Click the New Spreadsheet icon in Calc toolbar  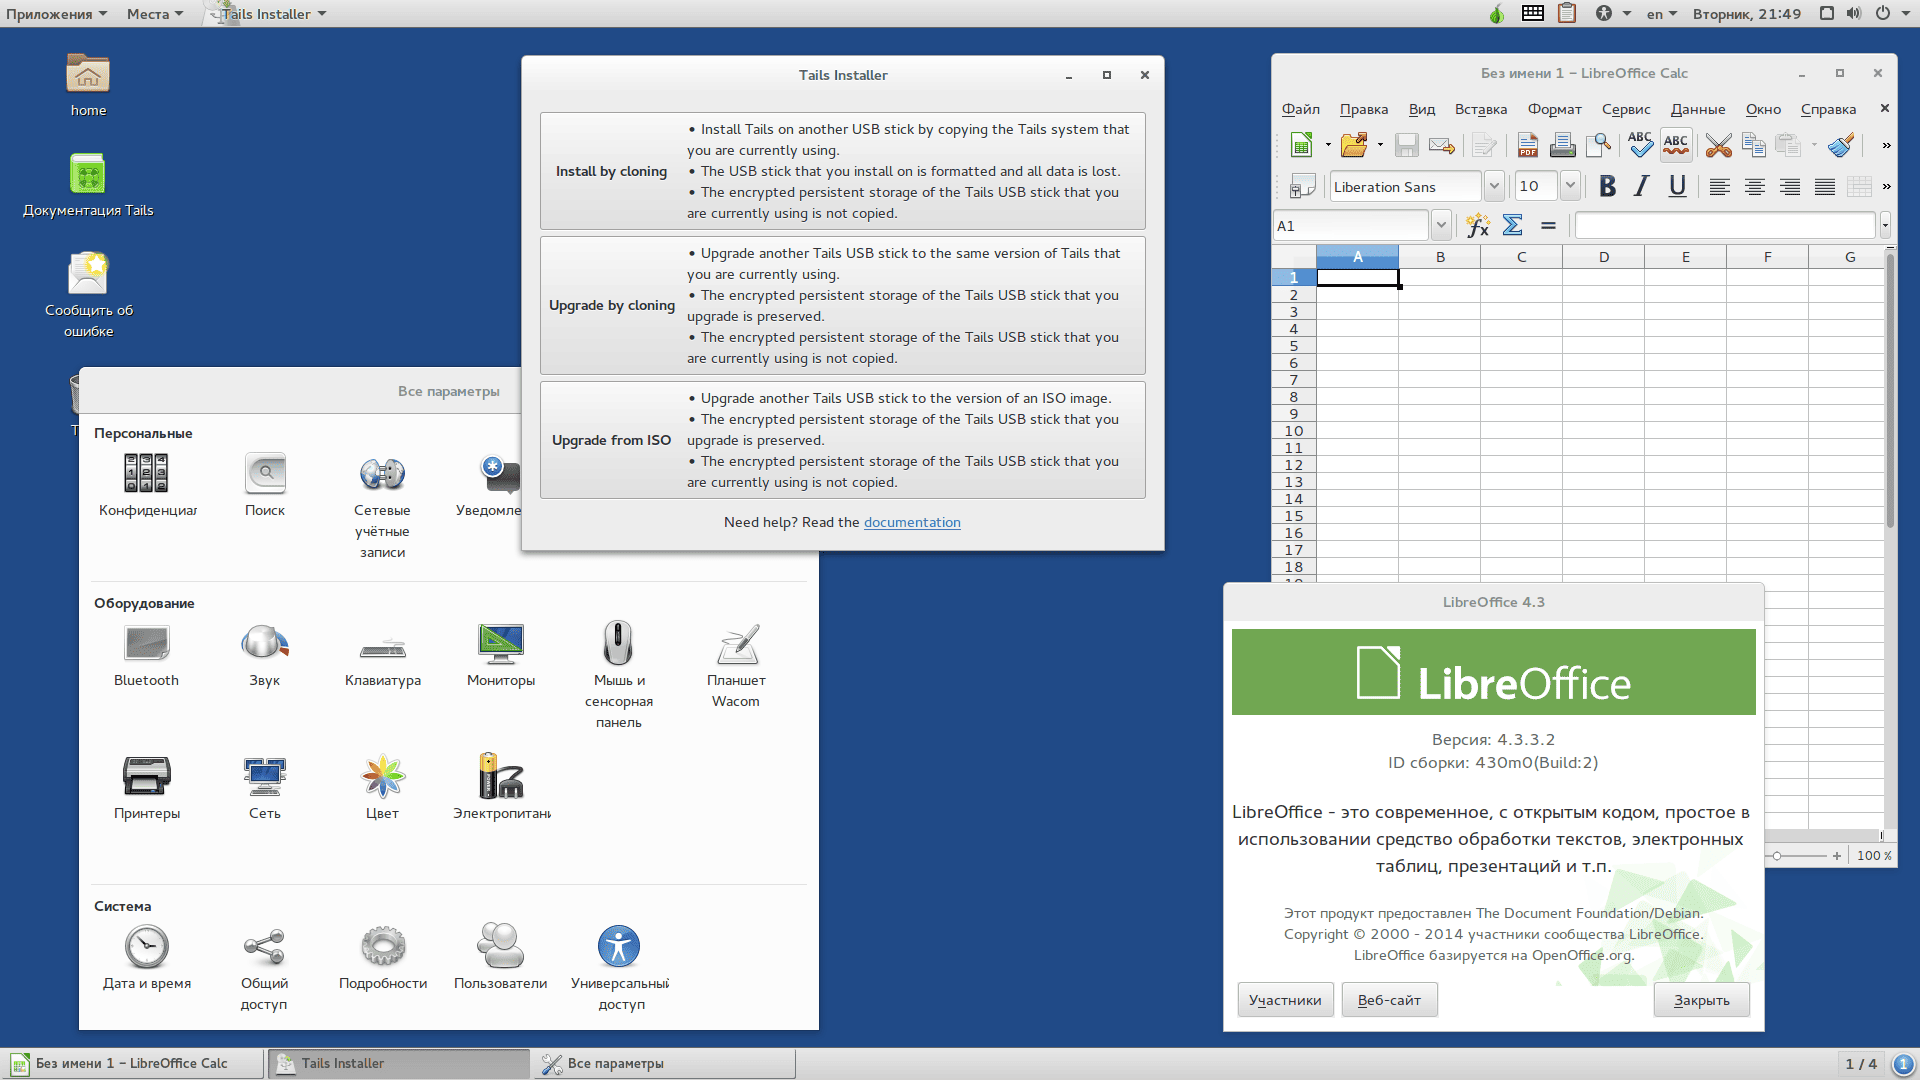(1301, 146)
